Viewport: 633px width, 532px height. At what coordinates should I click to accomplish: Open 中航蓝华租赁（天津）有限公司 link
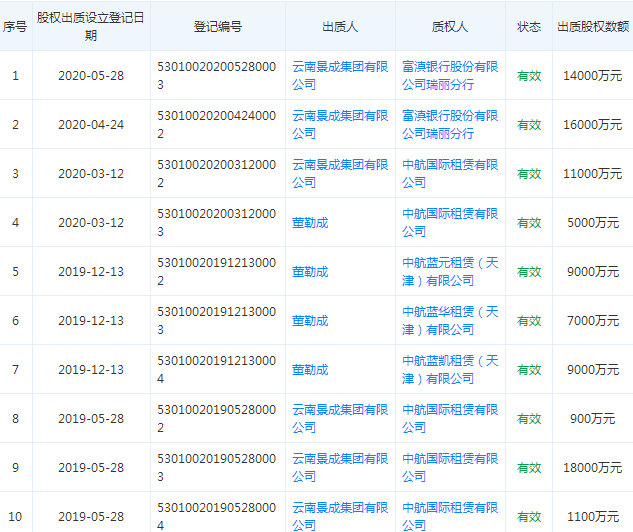(x=450, y=320)
